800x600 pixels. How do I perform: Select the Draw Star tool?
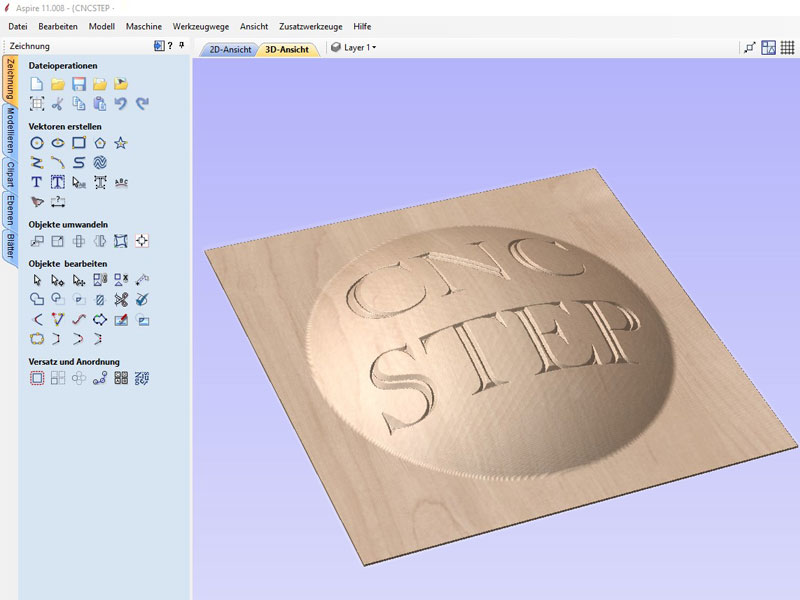click(120, 143)
